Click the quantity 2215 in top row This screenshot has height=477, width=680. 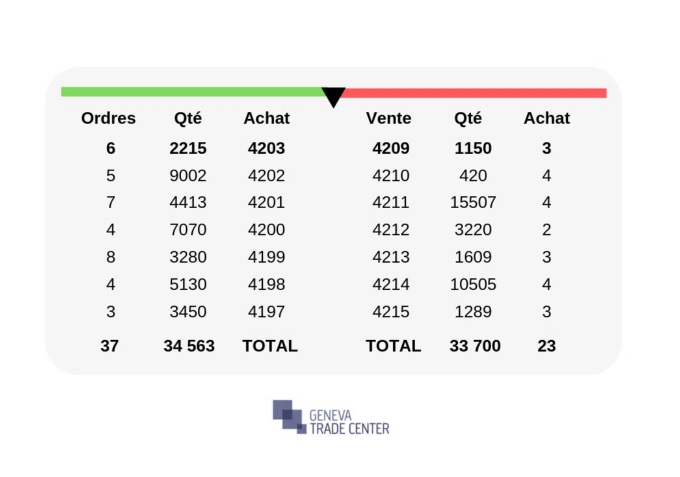tap(188, 148)
